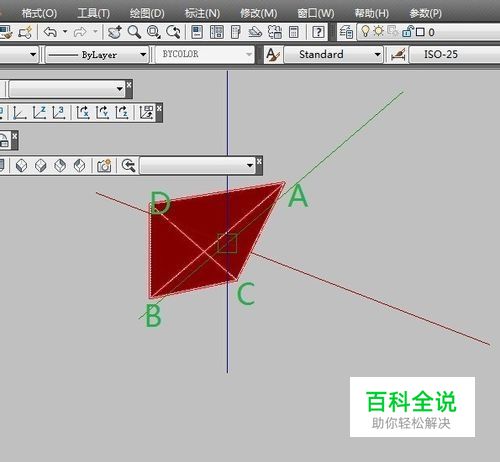The height and width of the screenshot is (462, 500).
Task: Click the Text Style icon
Action: pos(273,55)
